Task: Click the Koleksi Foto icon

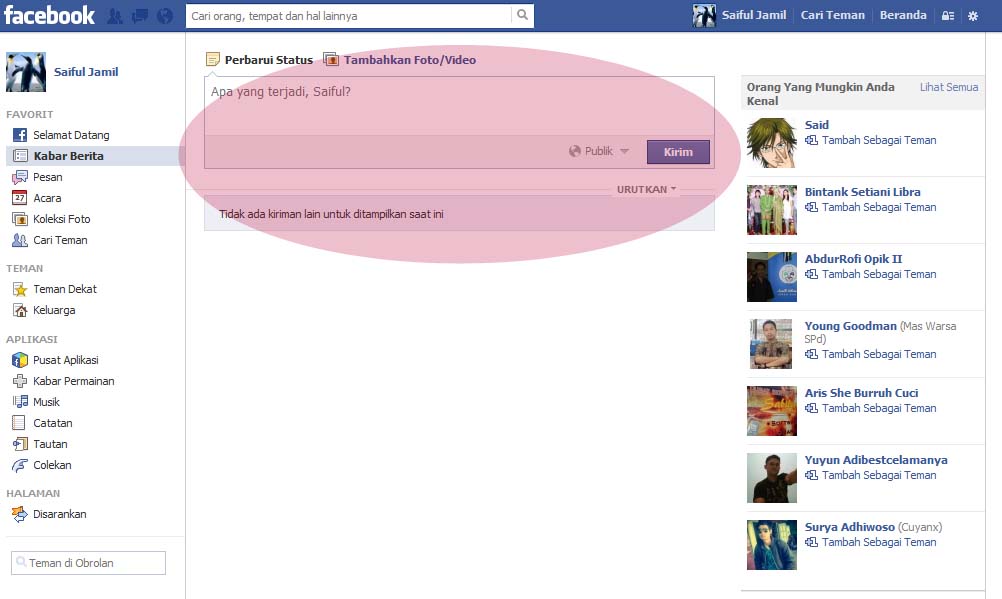Action: (20, 219)
